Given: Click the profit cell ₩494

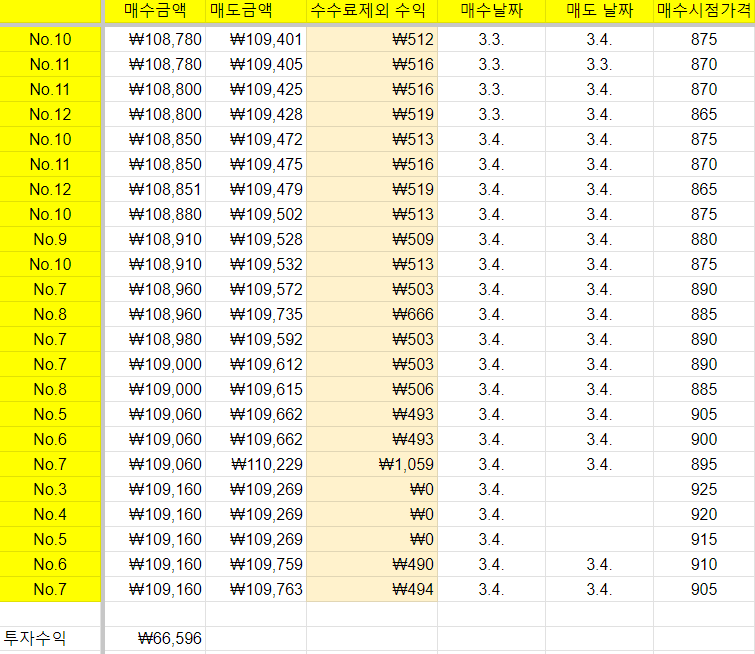Looking at the screenshot, I should click(x=372, y=590).
